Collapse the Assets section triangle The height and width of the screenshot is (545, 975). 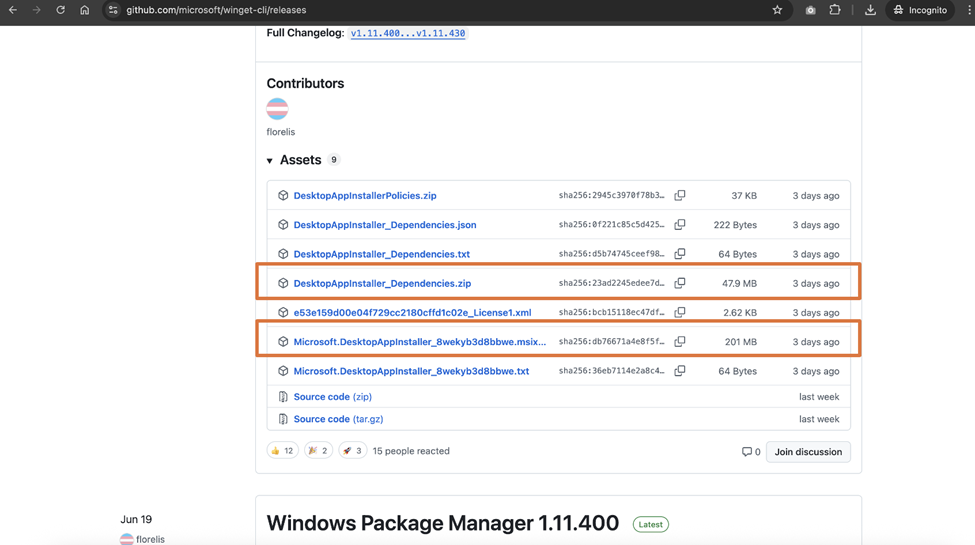coord(270,161)
